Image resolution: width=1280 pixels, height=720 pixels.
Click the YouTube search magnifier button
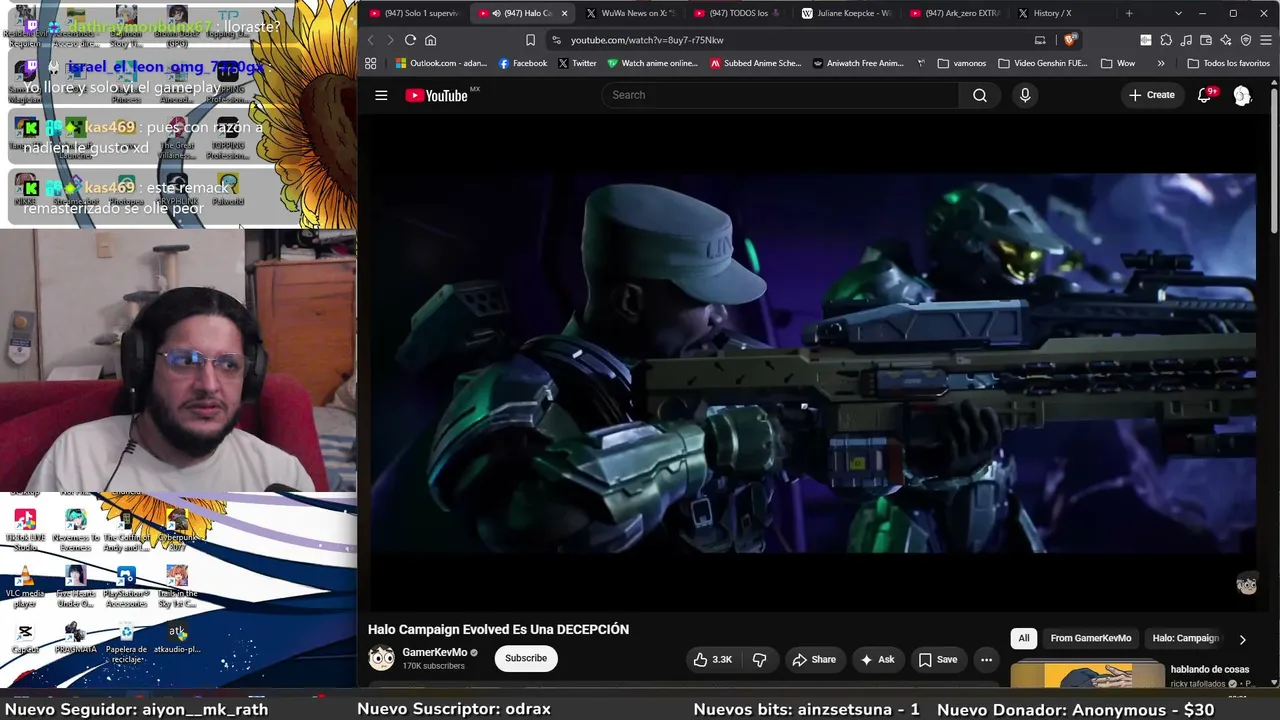(x=980, y=95)
